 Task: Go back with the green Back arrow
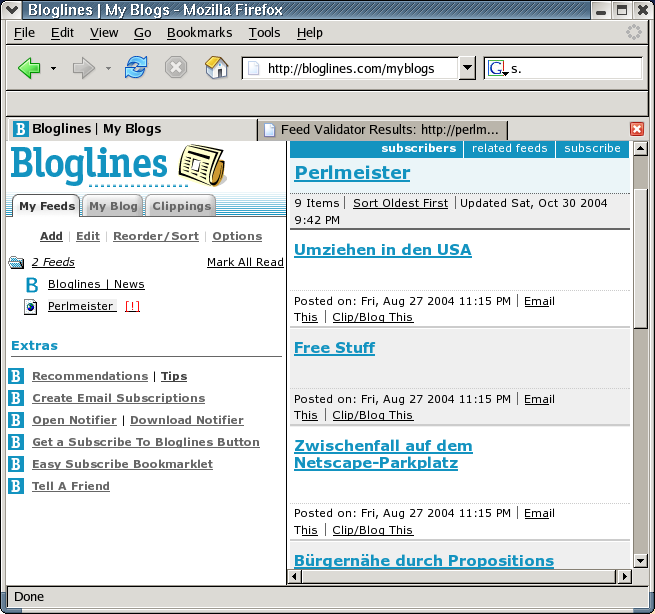click(x=29, y=68)
